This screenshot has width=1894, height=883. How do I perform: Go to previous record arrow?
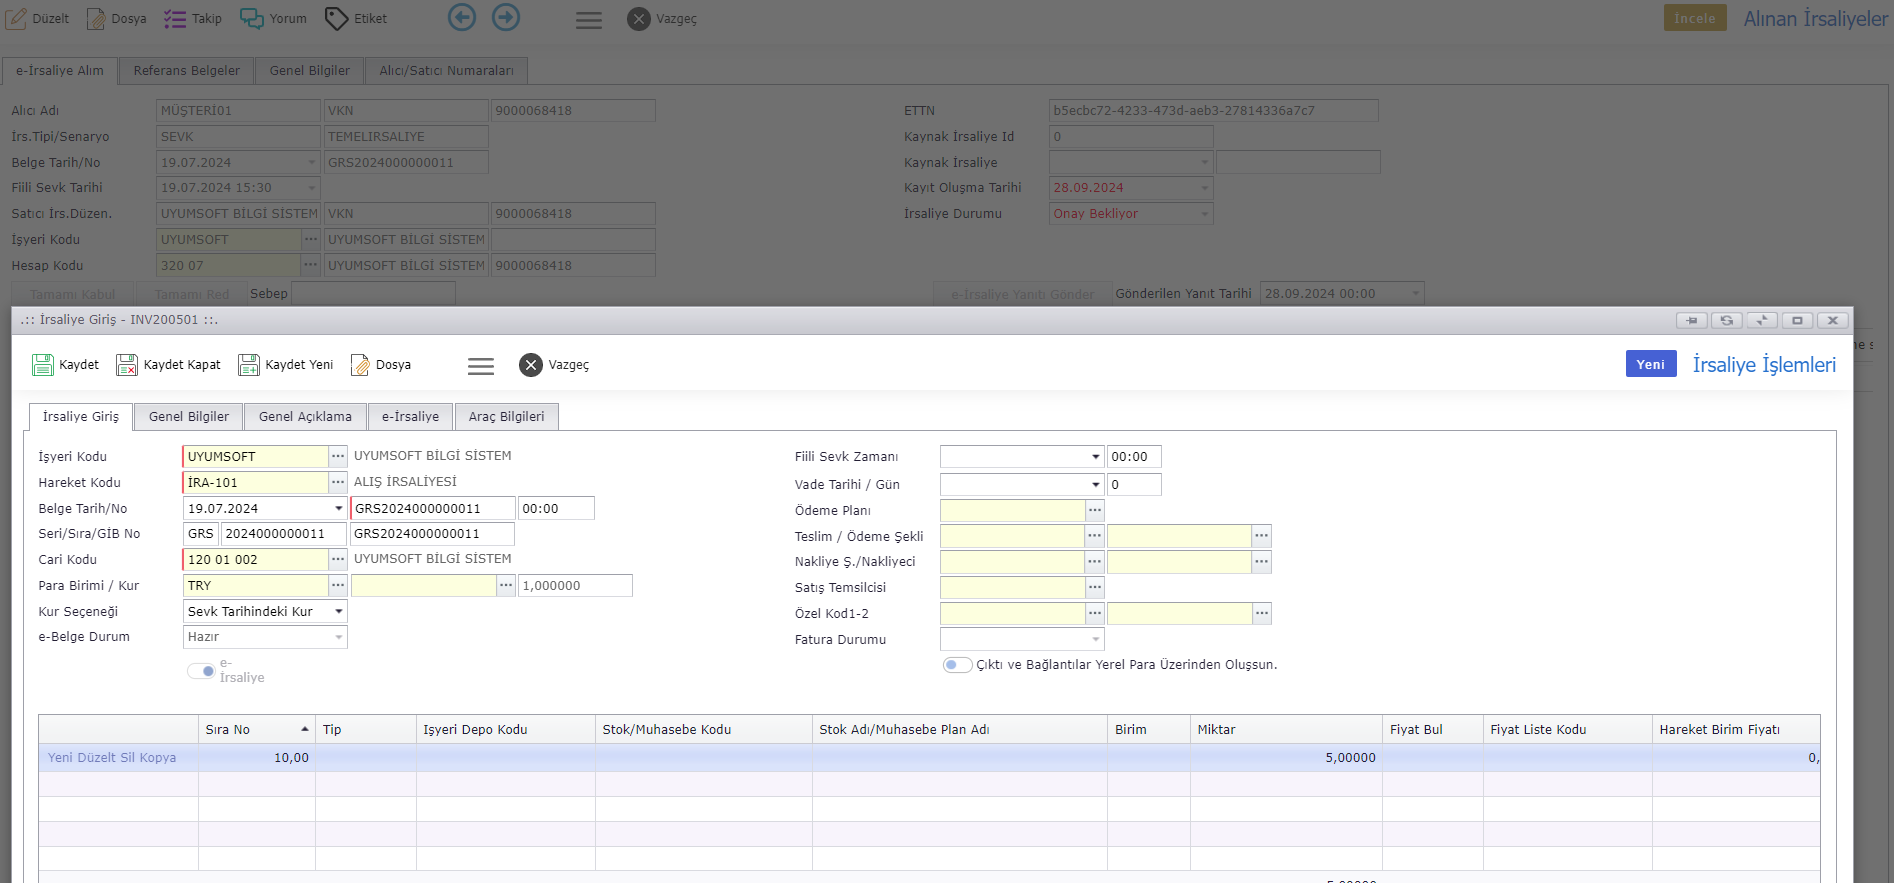click(462, 17)
